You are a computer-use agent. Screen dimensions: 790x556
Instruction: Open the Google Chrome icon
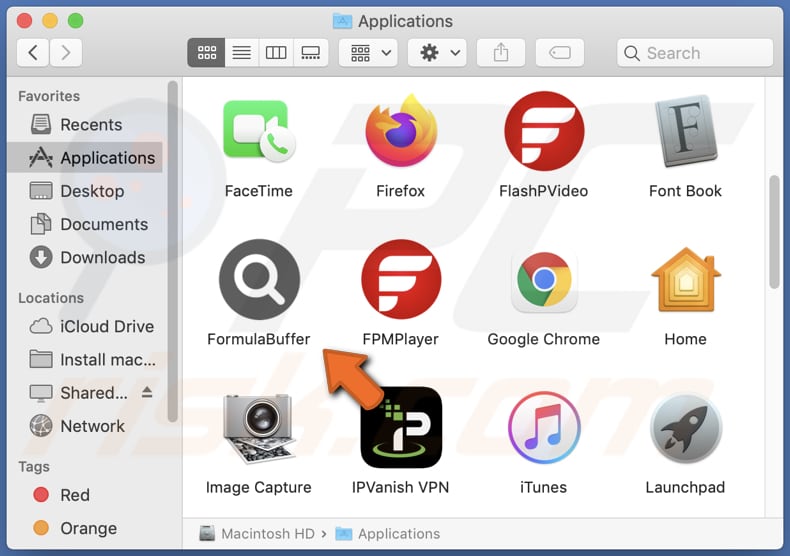click(544, 280)
